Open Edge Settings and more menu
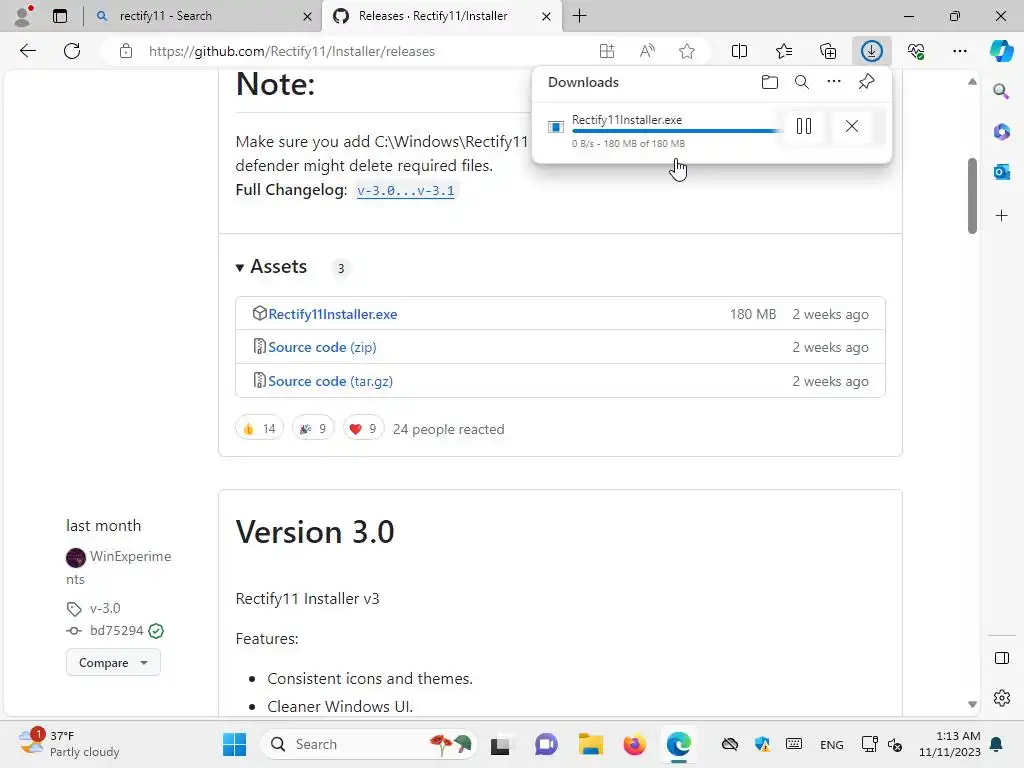1024x768 pixels. click(x=959, y=51)
